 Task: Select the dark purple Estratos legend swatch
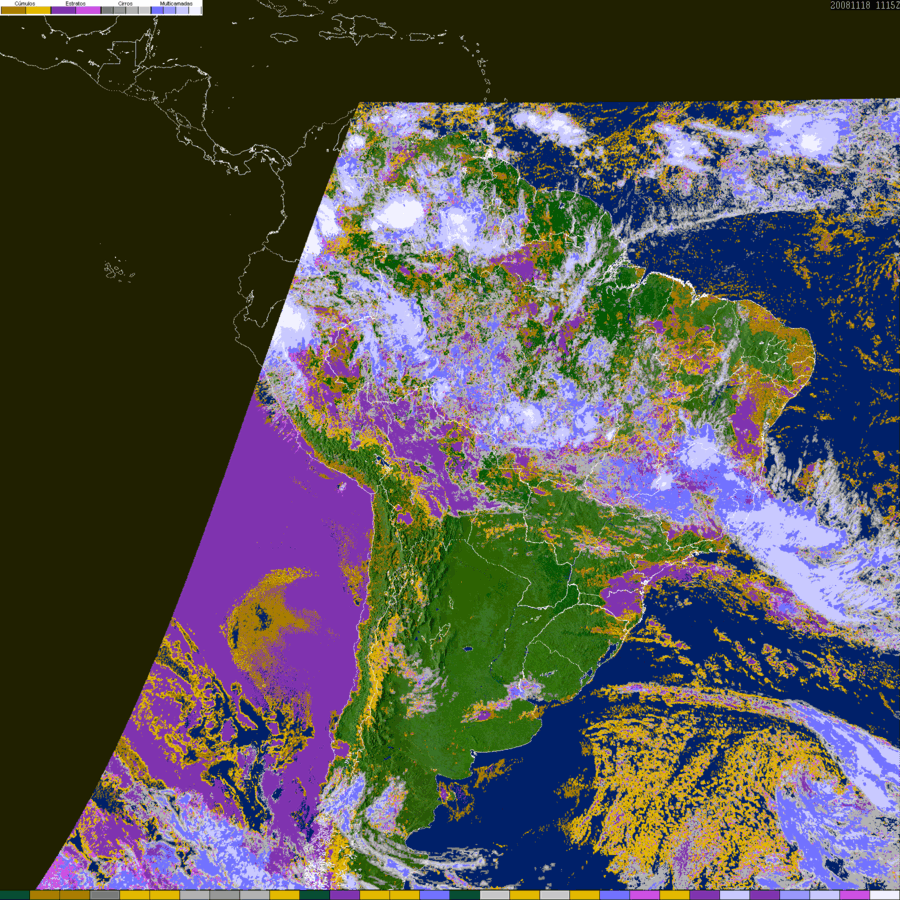coord(63,10)
